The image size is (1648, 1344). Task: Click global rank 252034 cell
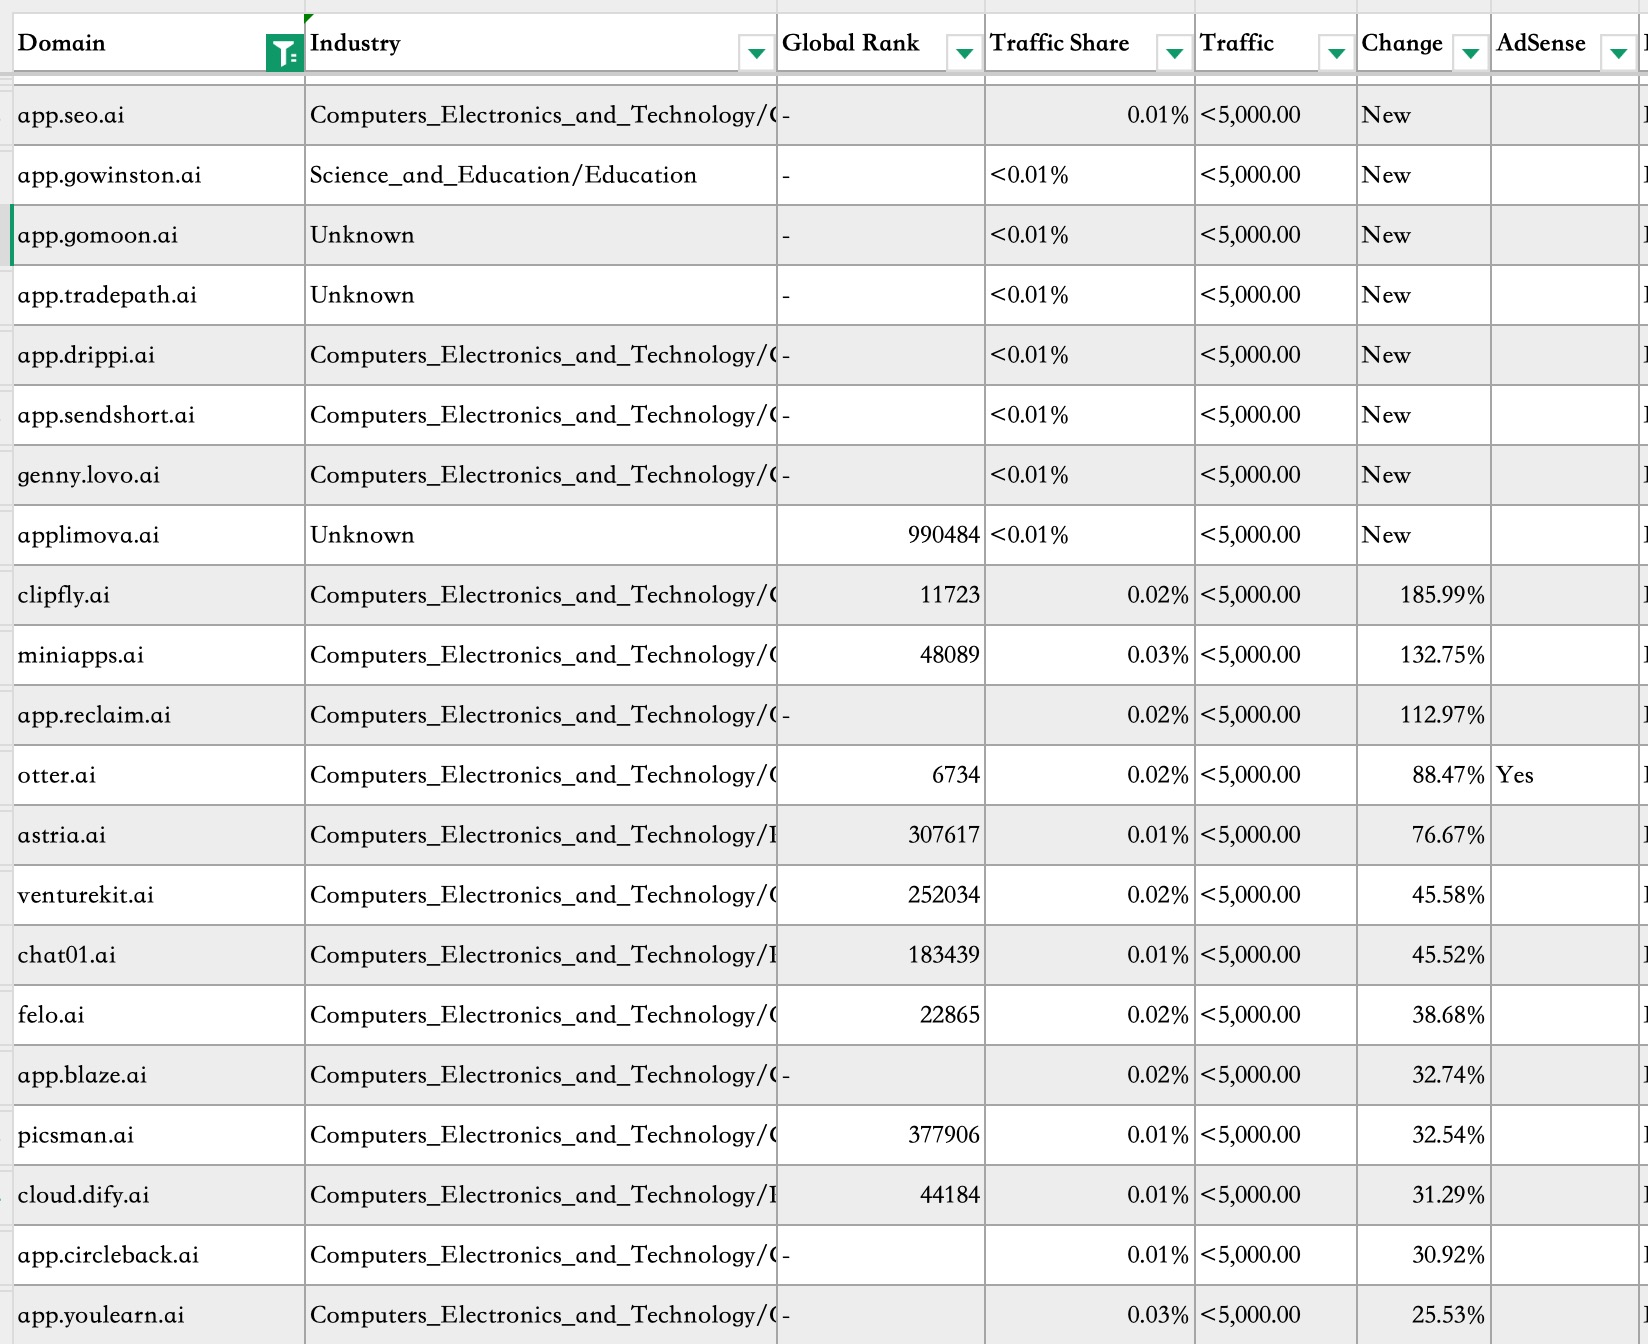pyautogui.click(x=881, y=895)
